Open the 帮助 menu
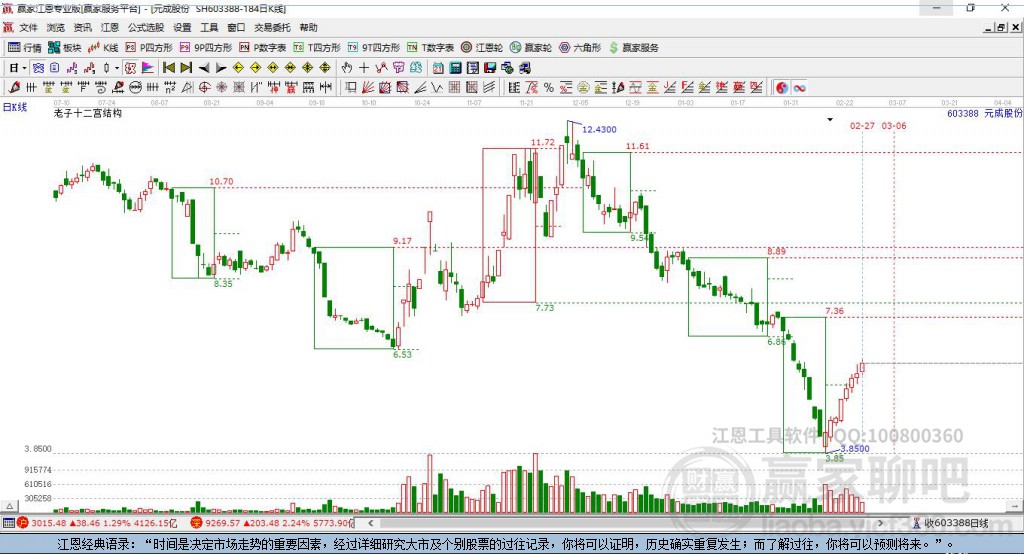The image size is (1024, 554). click(x=308, y=27)
